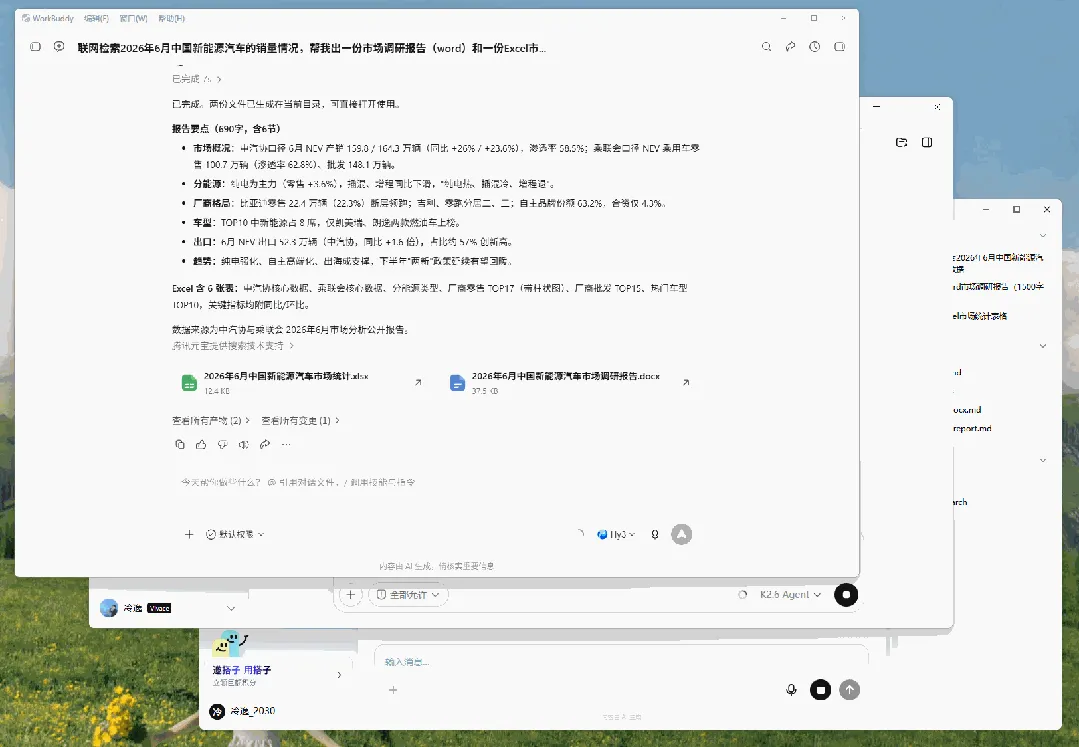Copy the response with the copy icon
This screenshot has width=1079, height=747.
pos(180,444)
